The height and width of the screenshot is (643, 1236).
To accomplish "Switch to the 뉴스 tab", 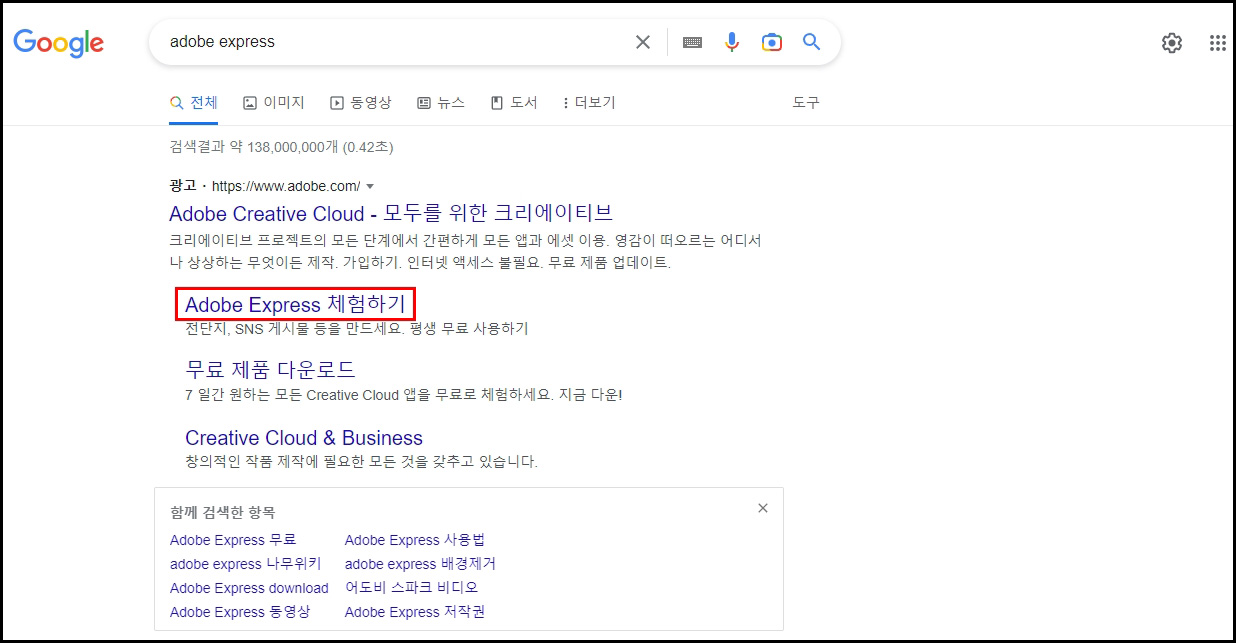I will [441, 103].
